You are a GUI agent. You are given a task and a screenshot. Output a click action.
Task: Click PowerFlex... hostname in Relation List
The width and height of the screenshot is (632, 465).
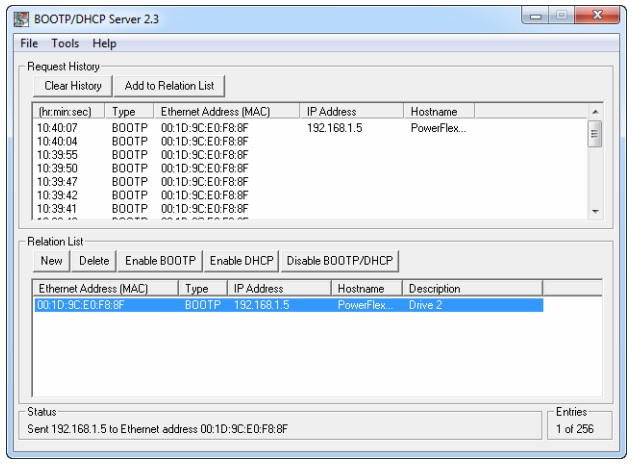365,305
